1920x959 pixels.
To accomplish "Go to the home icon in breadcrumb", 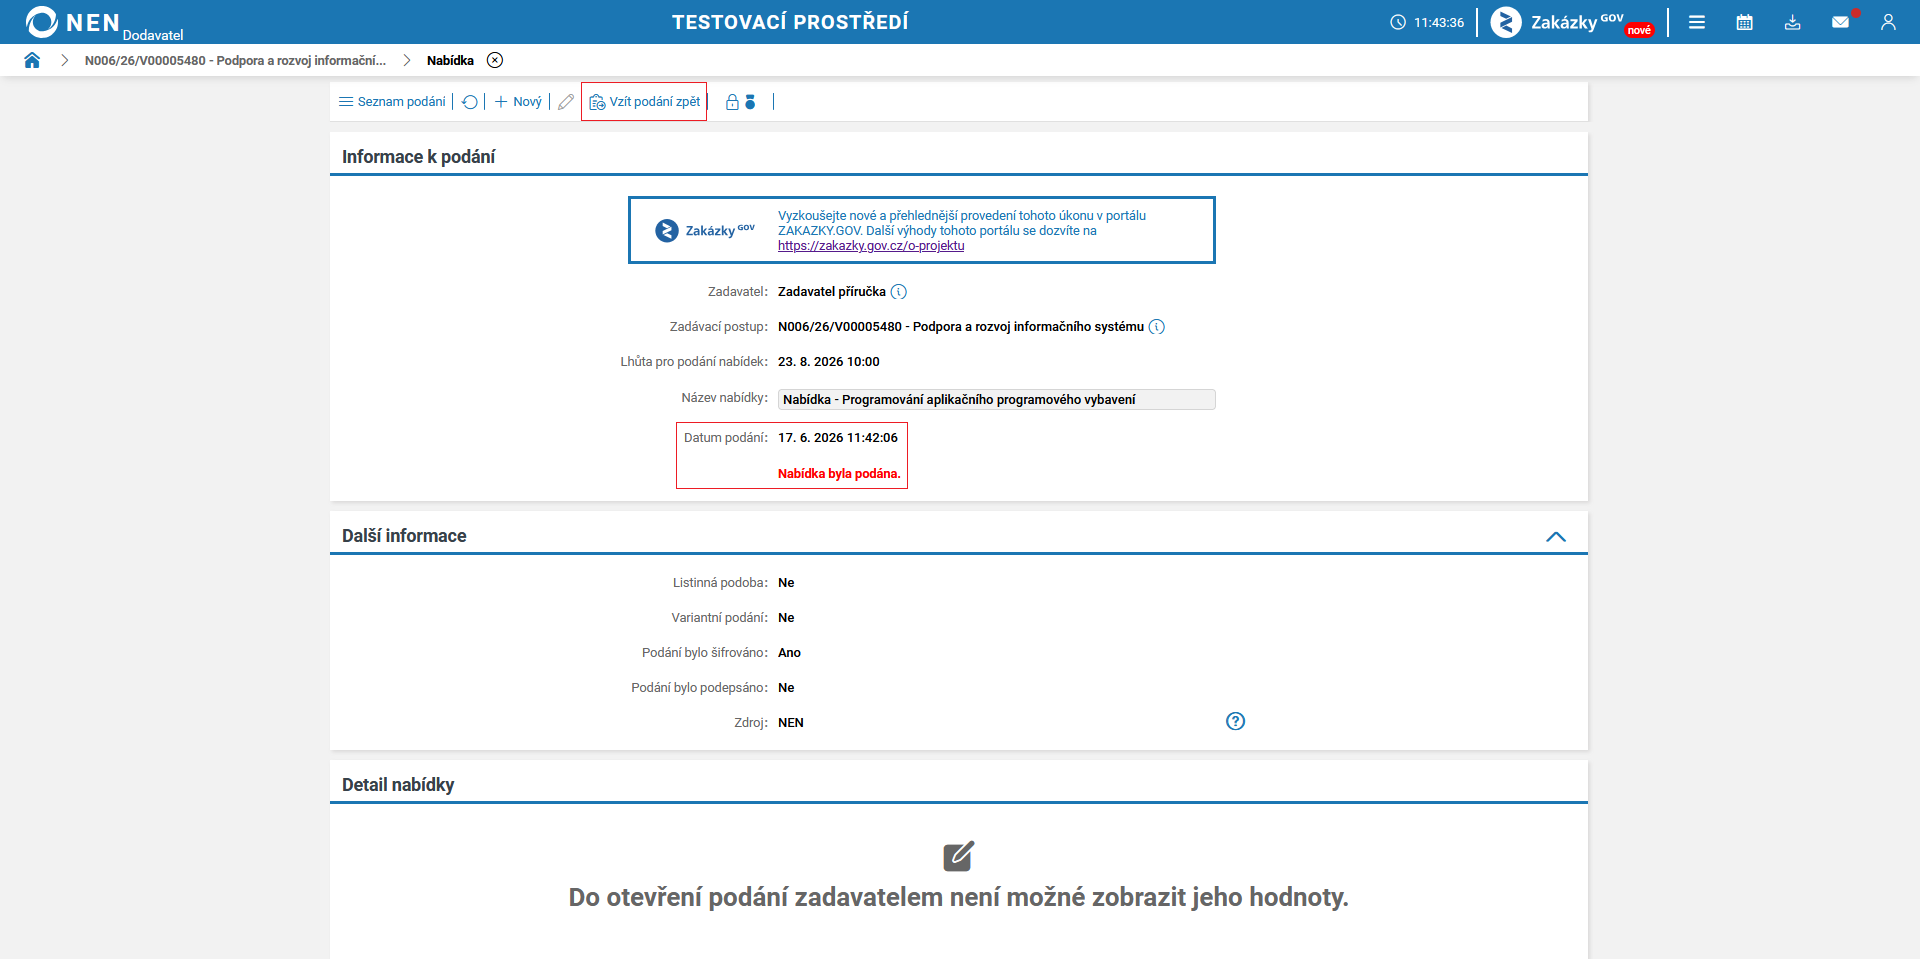I will [32, 60].
